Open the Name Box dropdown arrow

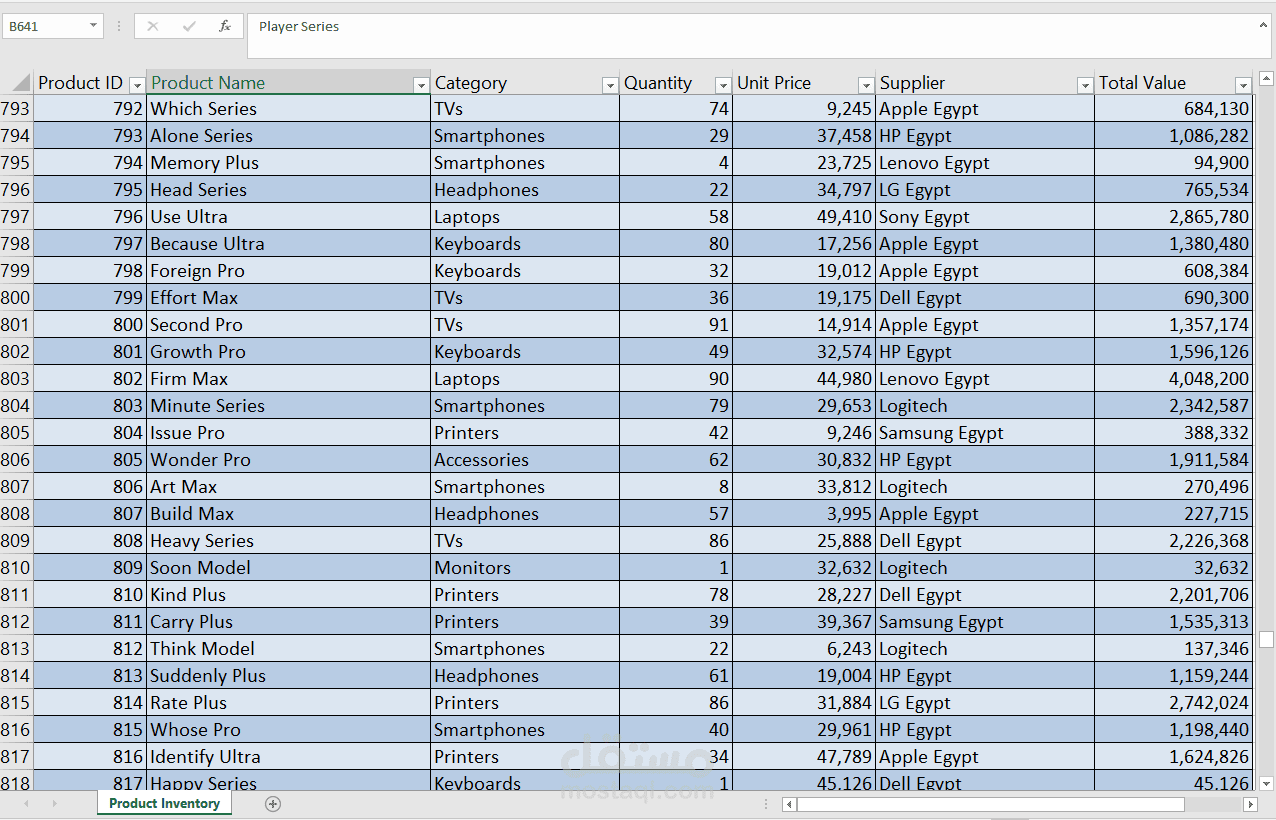pyautogui.click(x=93, y=26)
